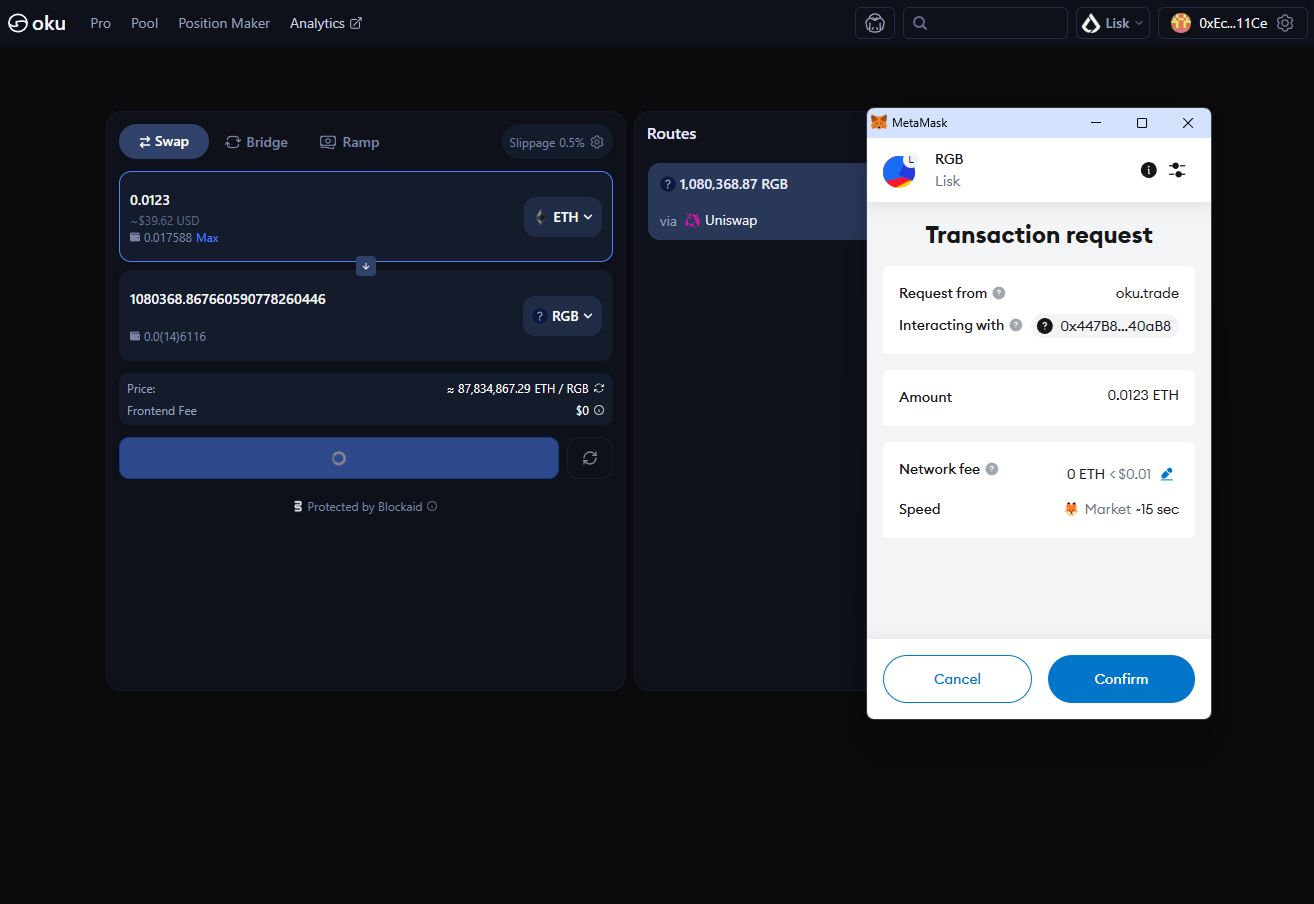Show Network fee help tooltip
The image size is (1314, 904).
pyautogui.click(x=992, y=469)
